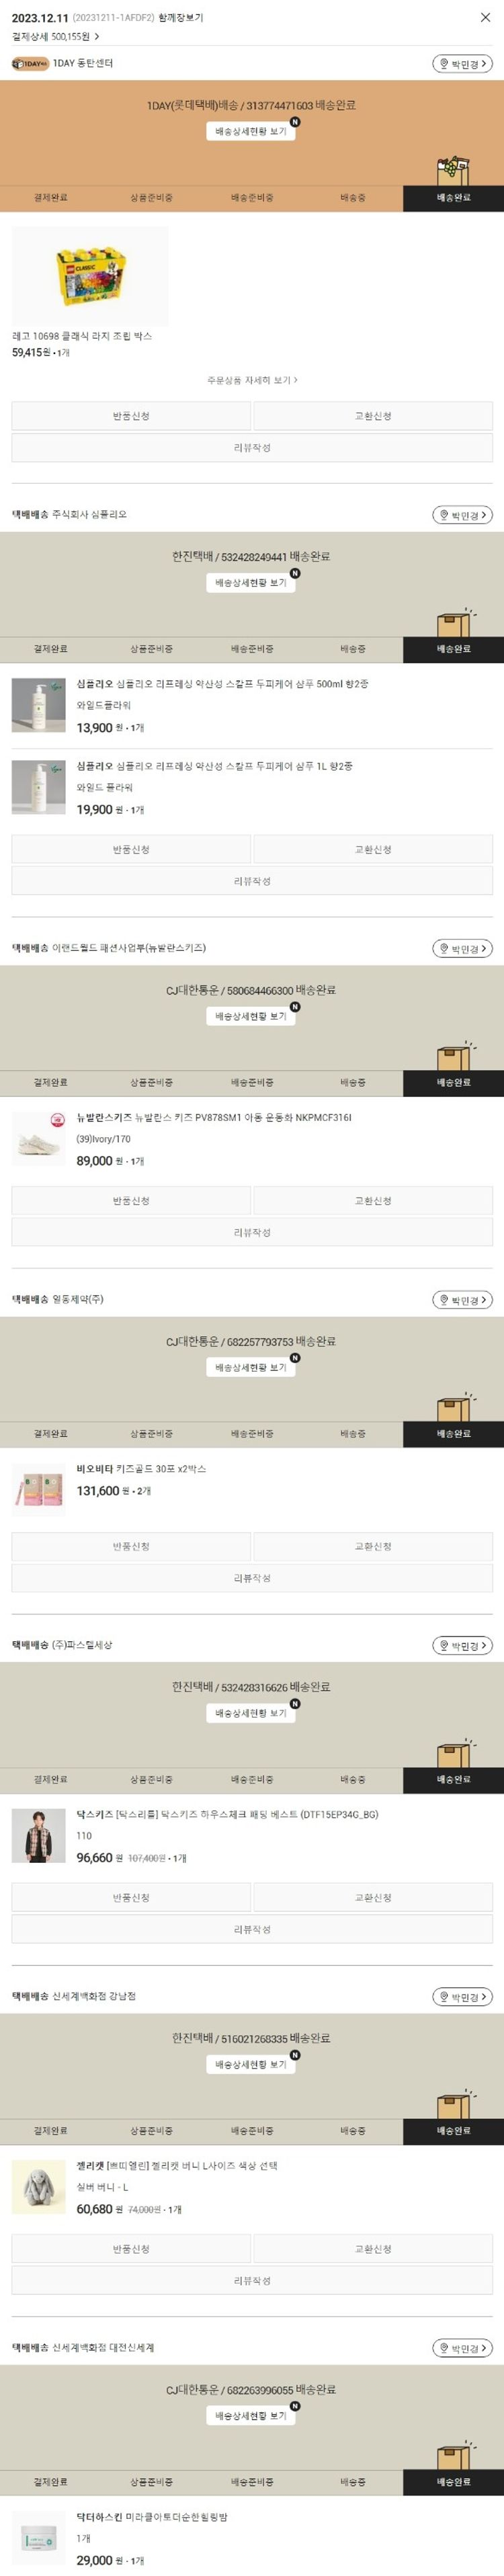The height and width of the screenshot is (2576, 504).
Task: Click 리뷰작성 for the 비오비타 키즈골드 order
Action: coord(252,1578)
